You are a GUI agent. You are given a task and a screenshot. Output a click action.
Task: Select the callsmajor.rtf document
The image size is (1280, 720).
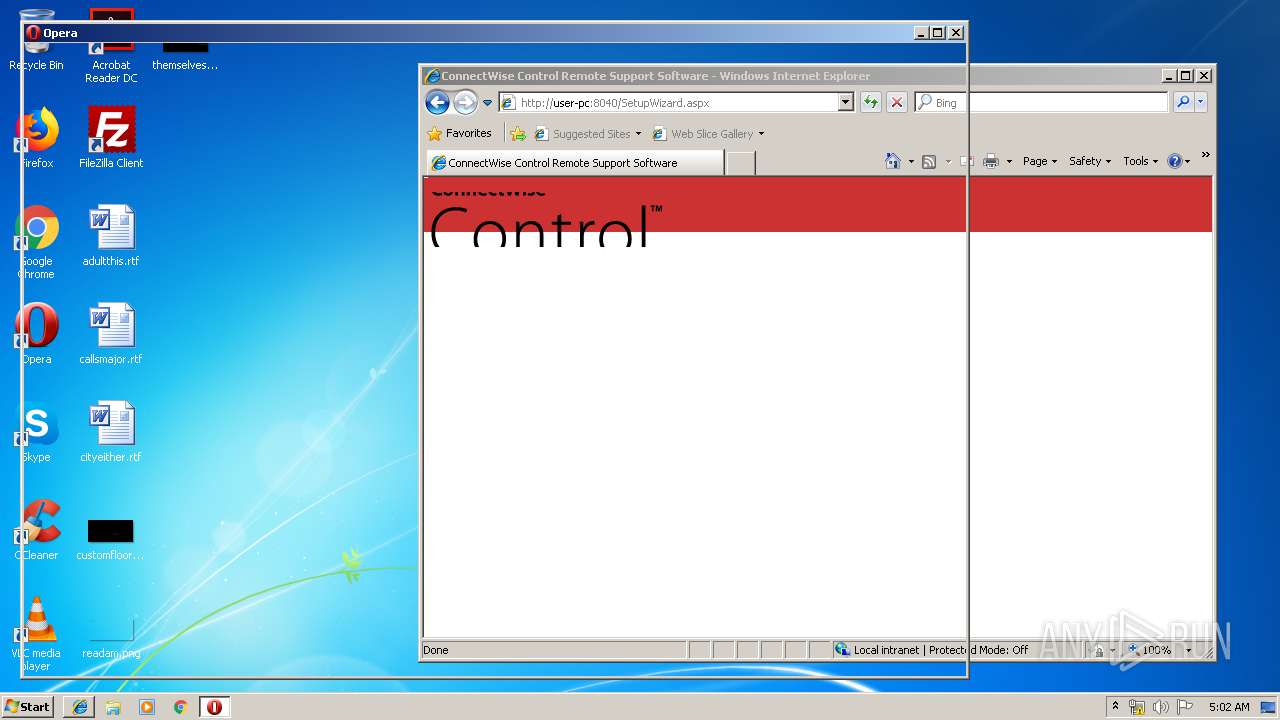point(111,334)
